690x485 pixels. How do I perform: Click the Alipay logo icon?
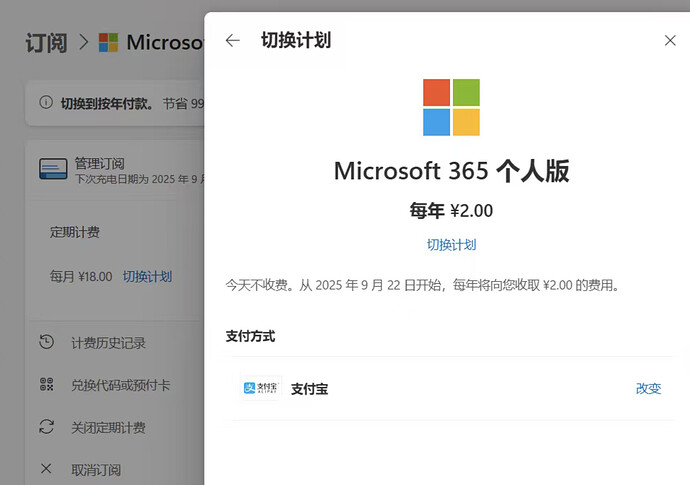262,388
